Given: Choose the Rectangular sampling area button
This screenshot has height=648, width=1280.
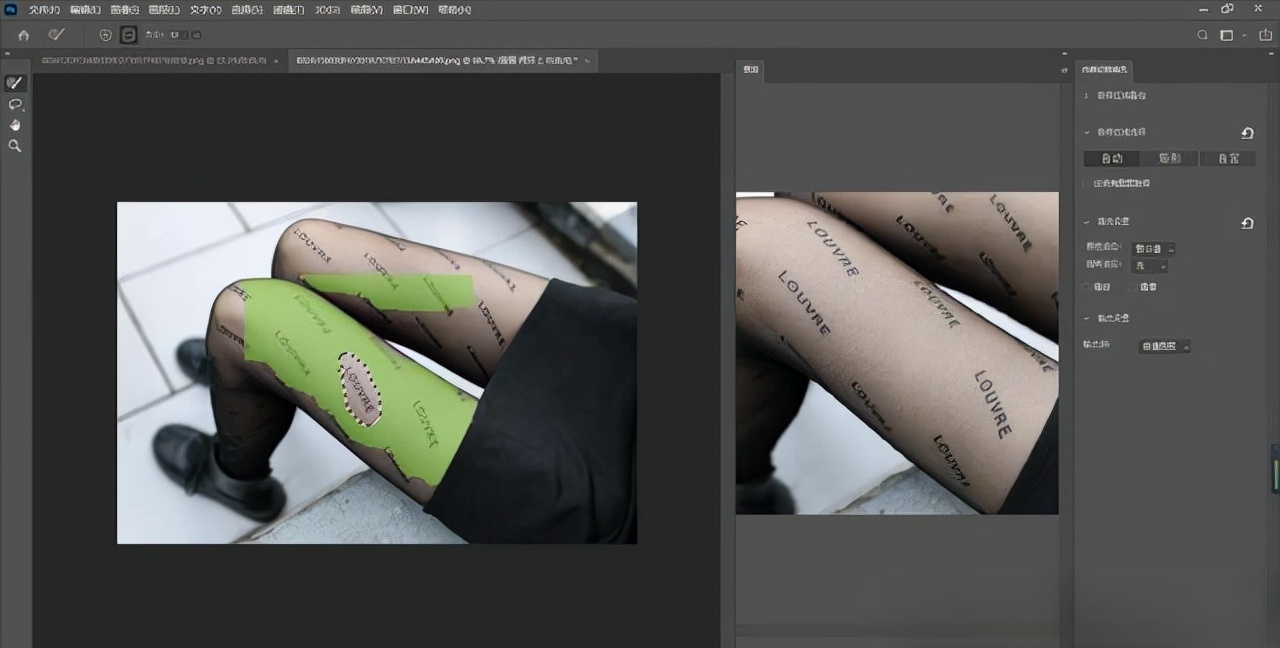Looking at the screenshot, I should (1170, 158).
